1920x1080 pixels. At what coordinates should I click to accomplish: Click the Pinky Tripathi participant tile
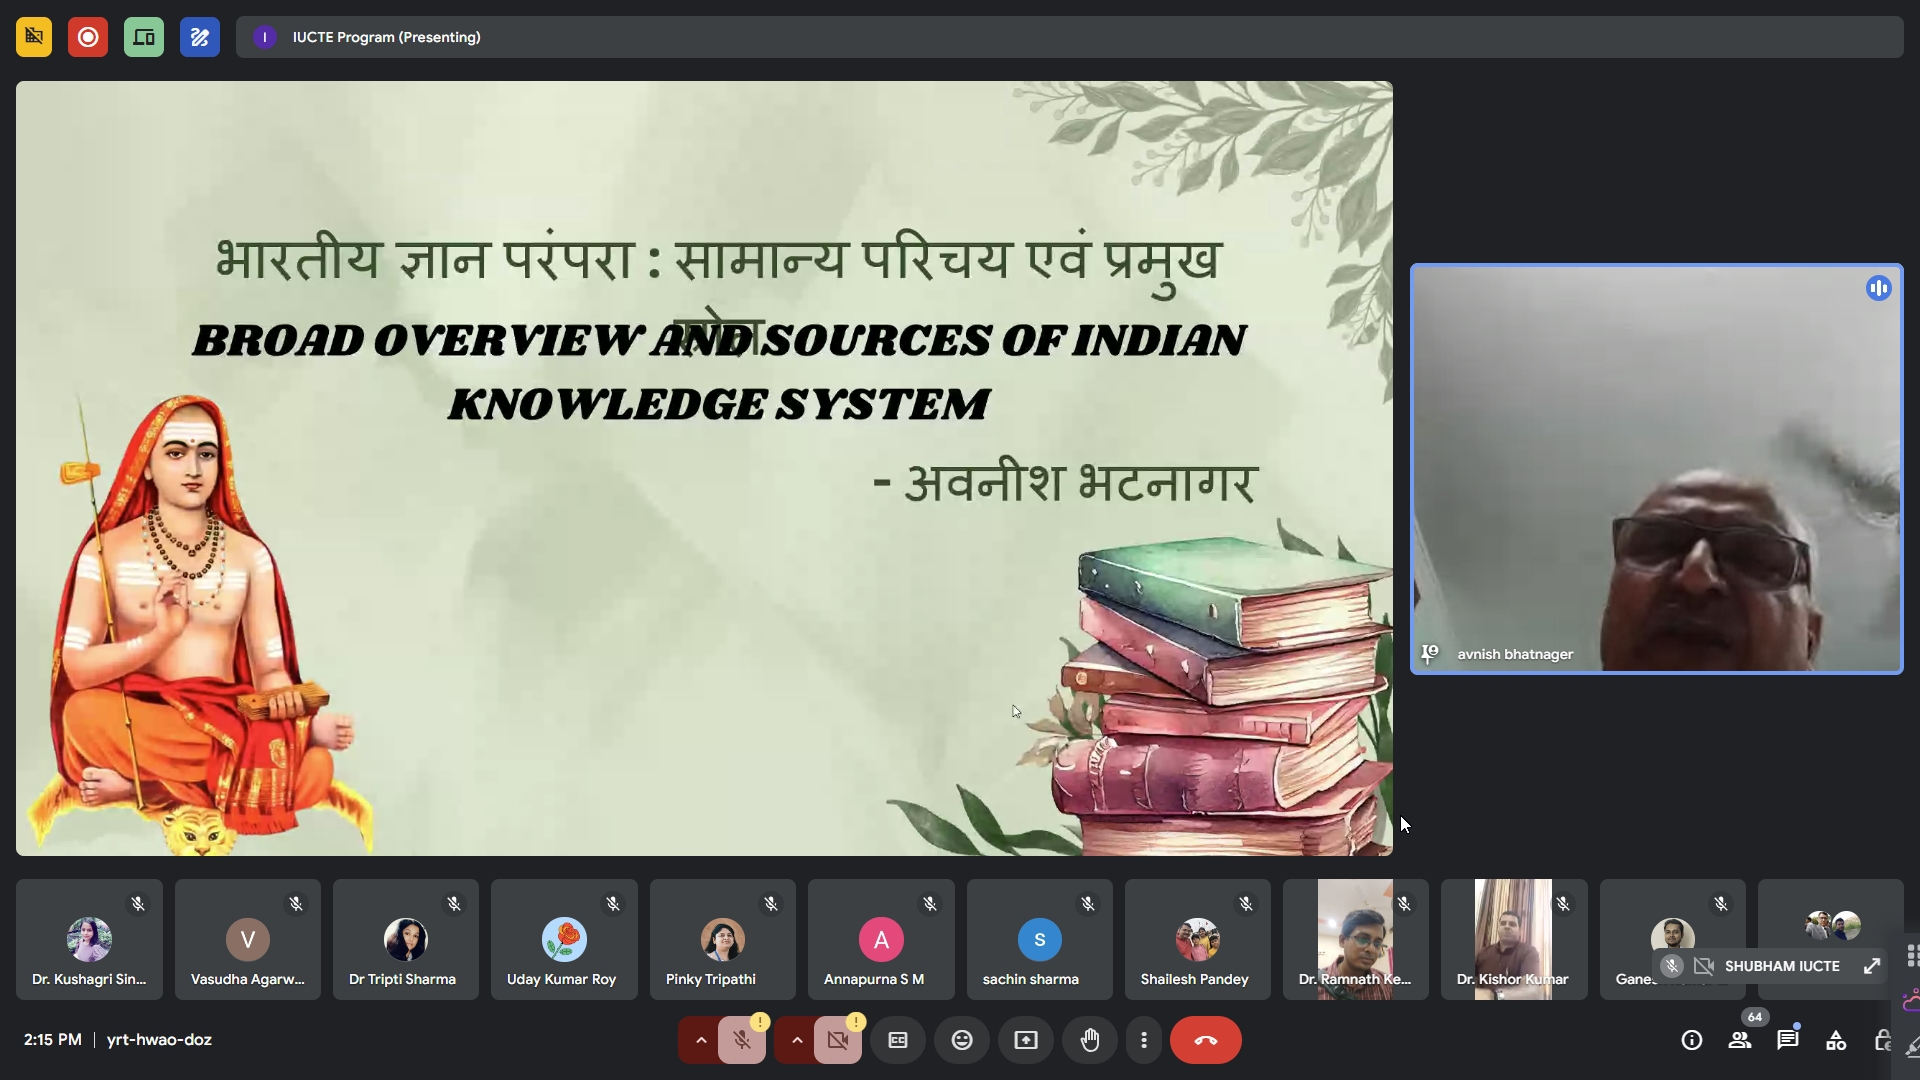(722, 939)
